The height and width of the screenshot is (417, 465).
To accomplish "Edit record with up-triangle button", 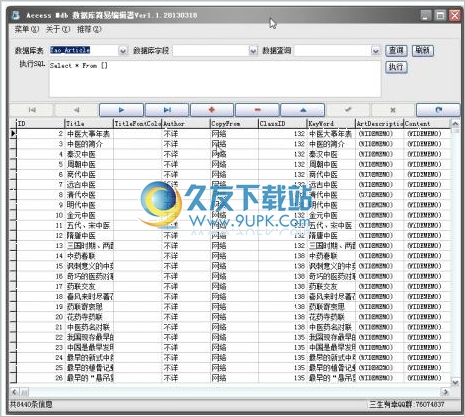I will [x=303, y=110].
